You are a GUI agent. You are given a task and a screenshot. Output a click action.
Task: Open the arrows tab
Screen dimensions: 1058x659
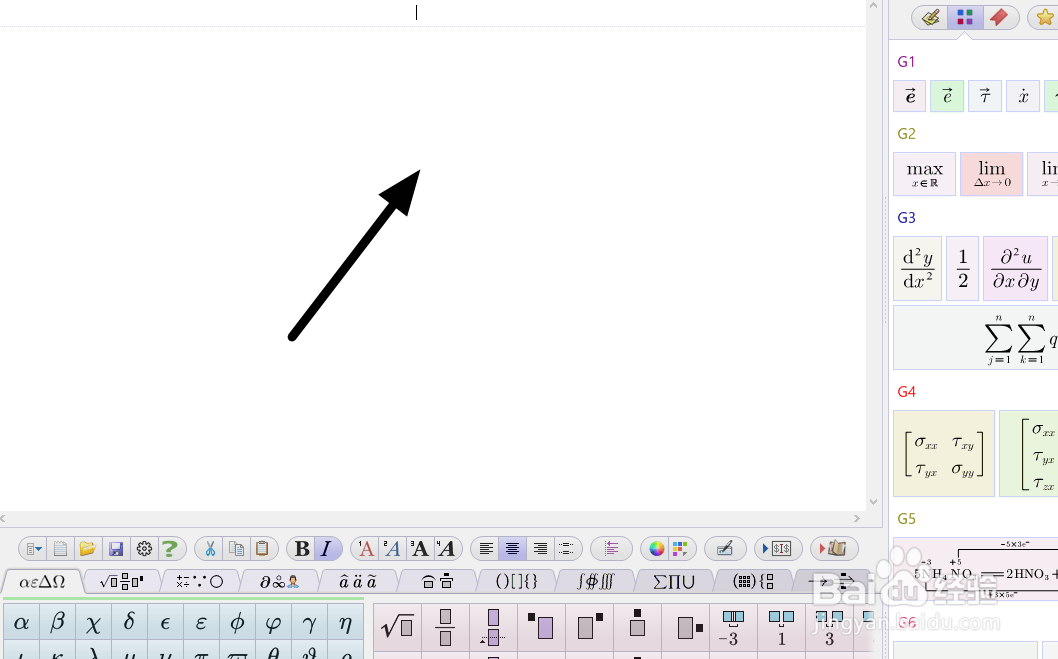point(831,581)
